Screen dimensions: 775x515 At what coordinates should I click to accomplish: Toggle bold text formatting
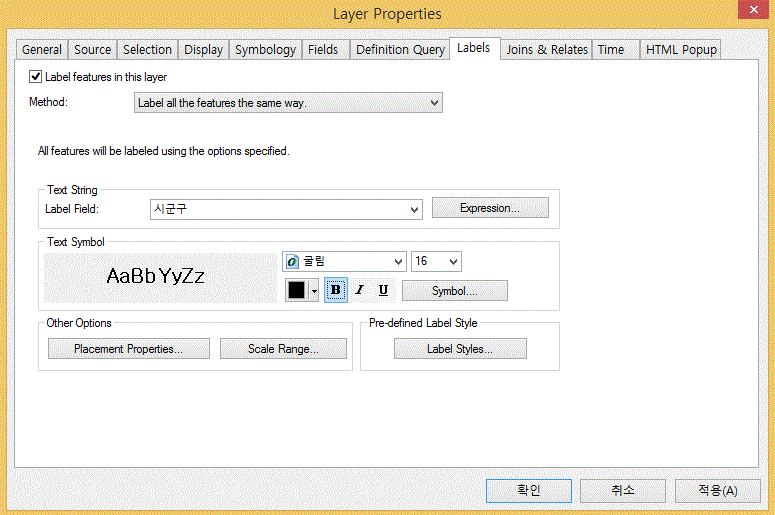(x=336, y=290)
